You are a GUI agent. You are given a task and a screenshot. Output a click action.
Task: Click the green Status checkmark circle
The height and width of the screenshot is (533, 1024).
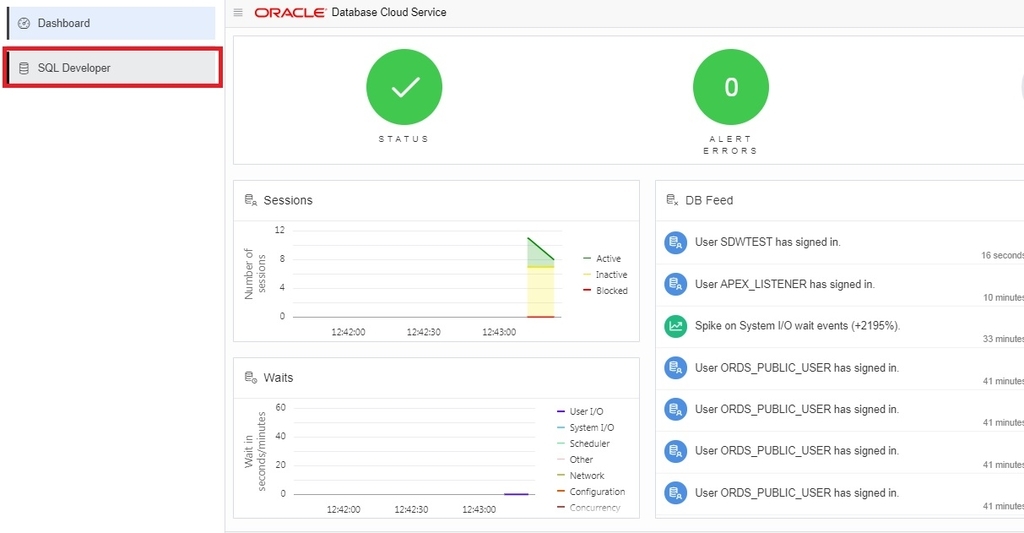tap(404, 87)
